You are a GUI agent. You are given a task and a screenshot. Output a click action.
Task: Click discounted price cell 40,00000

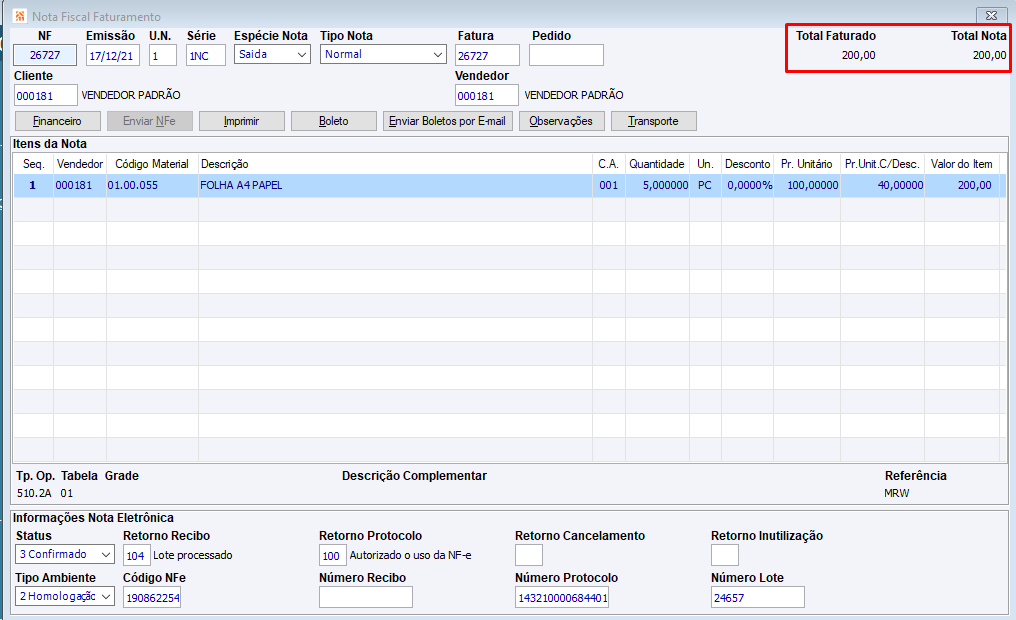tap(883, 185)
